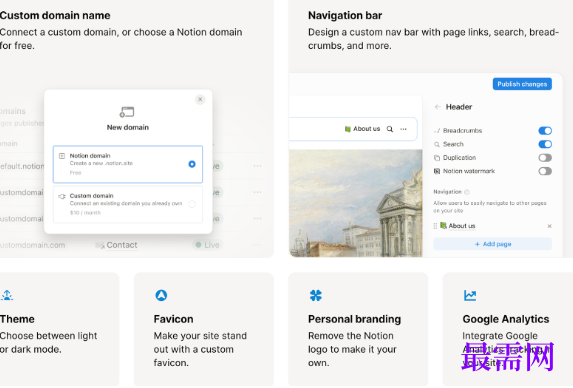573x388 pixels.
Task: Turn off the Breadcrumbs toggle
Action: pos(545,131)
